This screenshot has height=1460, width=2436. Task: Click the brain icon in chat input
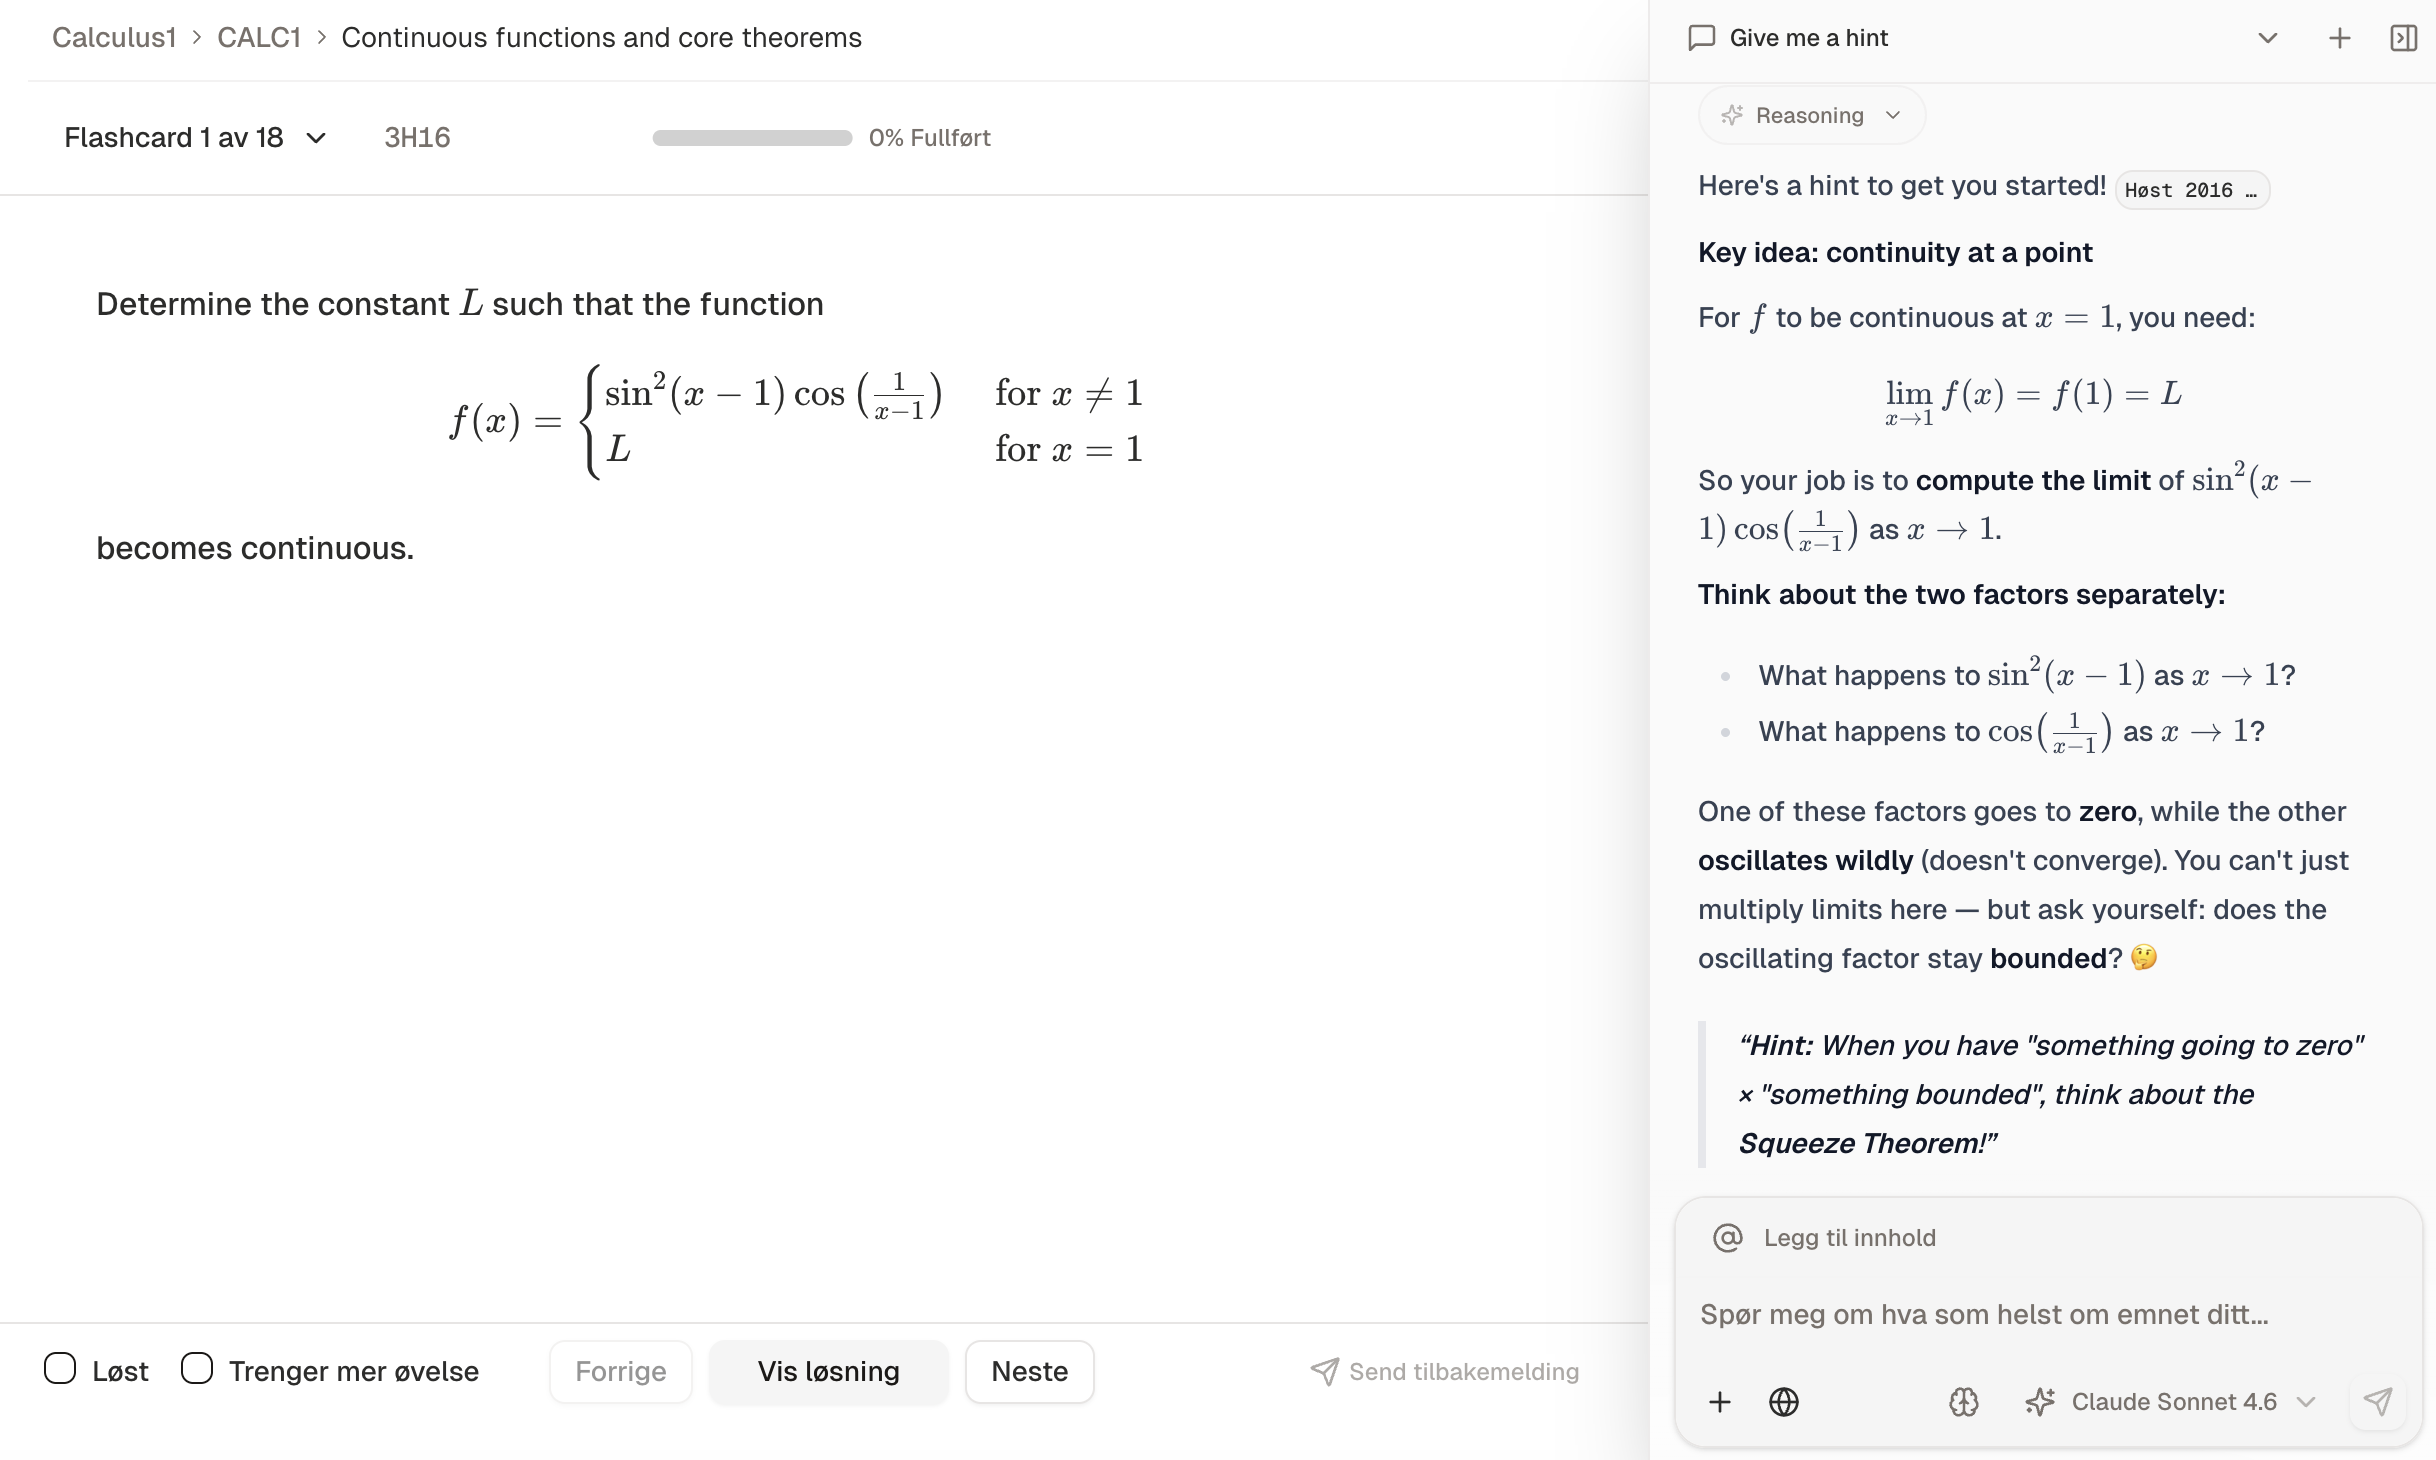click(x=1963, y=1402)
